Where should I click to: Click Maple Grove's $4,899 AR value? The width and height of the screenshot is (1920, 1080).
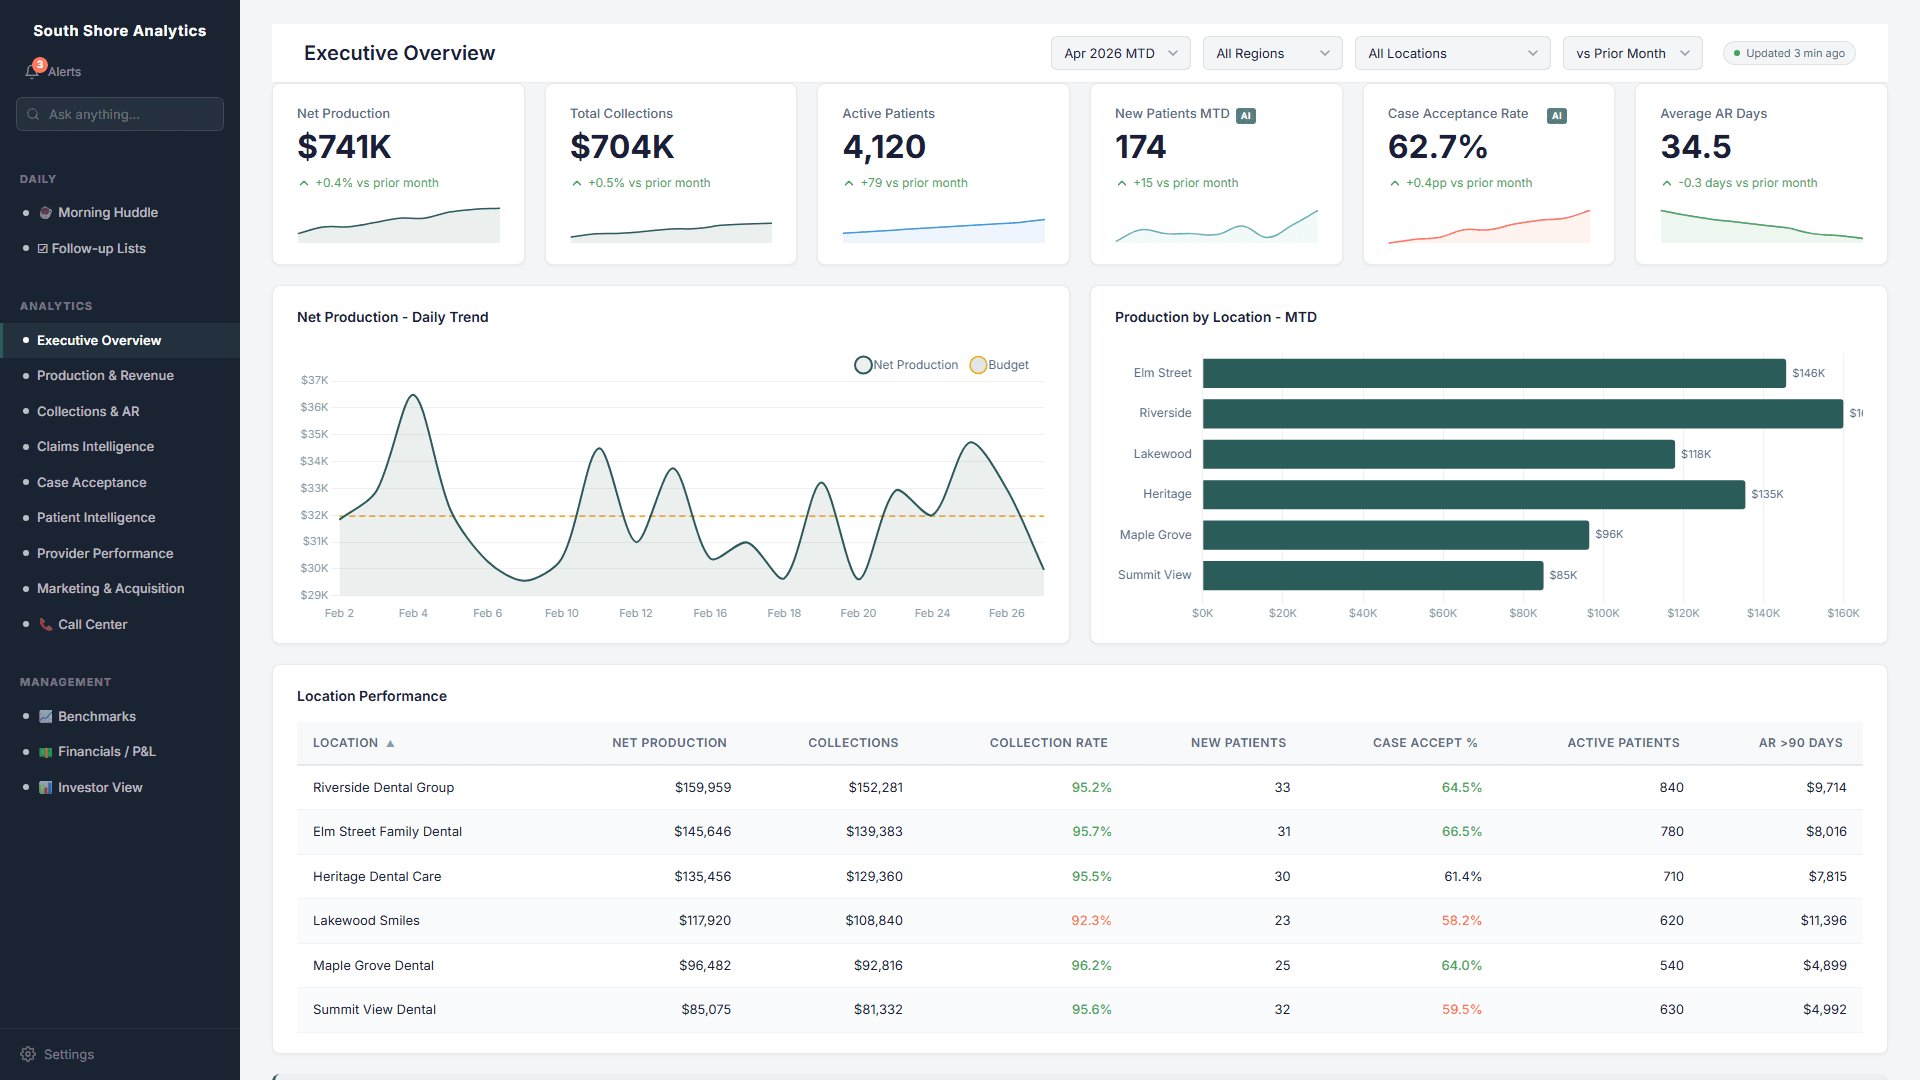pos(1825,966)
